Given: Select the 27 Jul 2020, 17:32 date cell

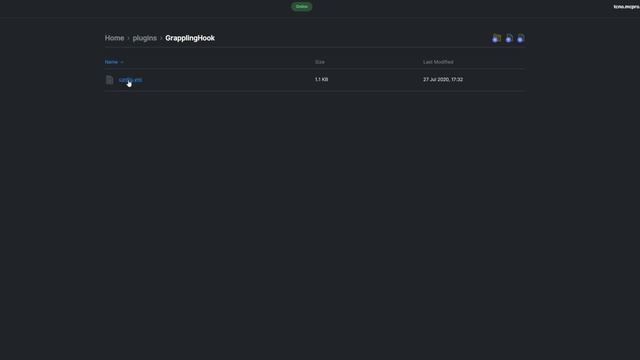Looking at the screenshot, I should [443, 80].
